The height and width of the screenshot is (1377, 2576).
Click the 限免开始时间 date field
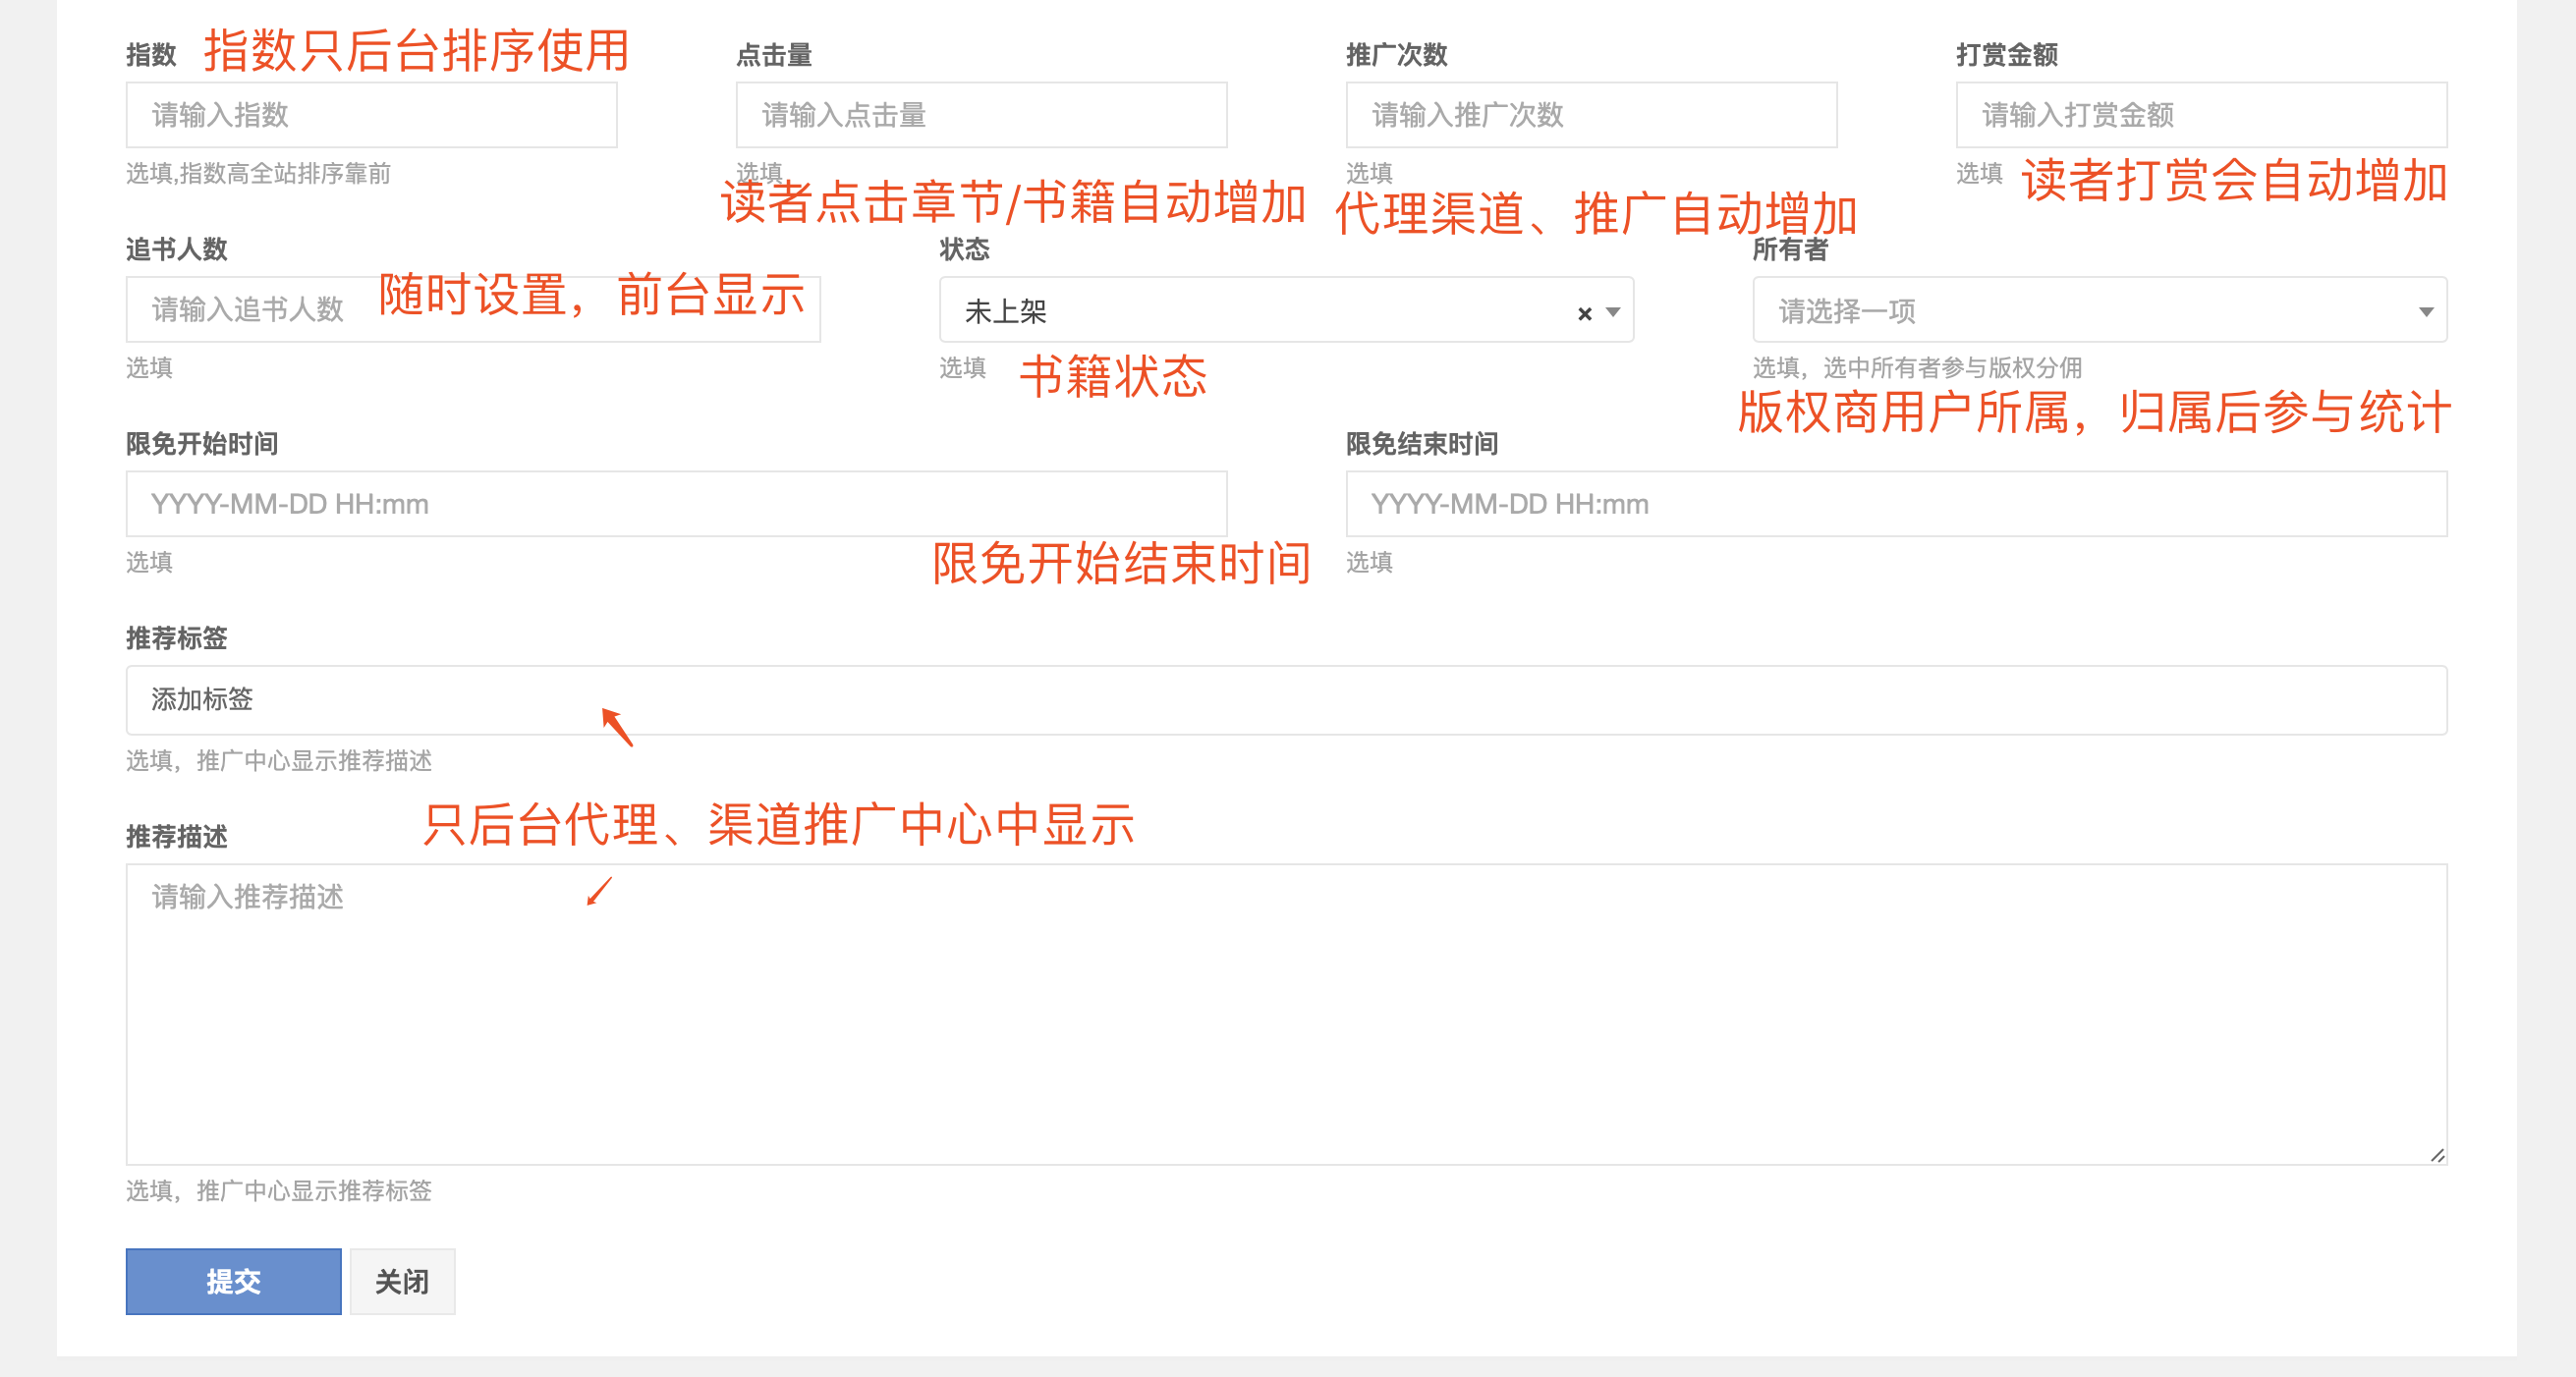(x=676, y=504)
